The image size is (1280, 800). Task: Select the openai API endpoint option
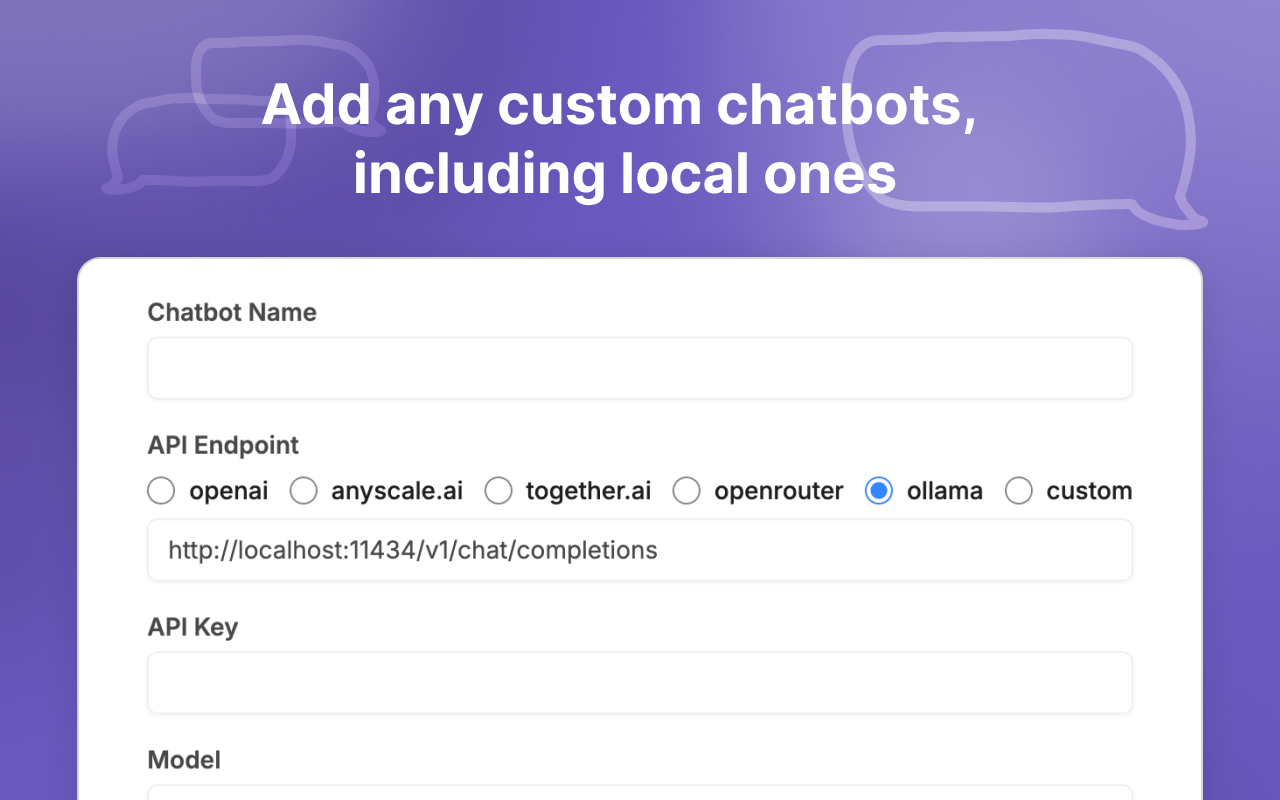pyautogui.click(x=161, y=491)
